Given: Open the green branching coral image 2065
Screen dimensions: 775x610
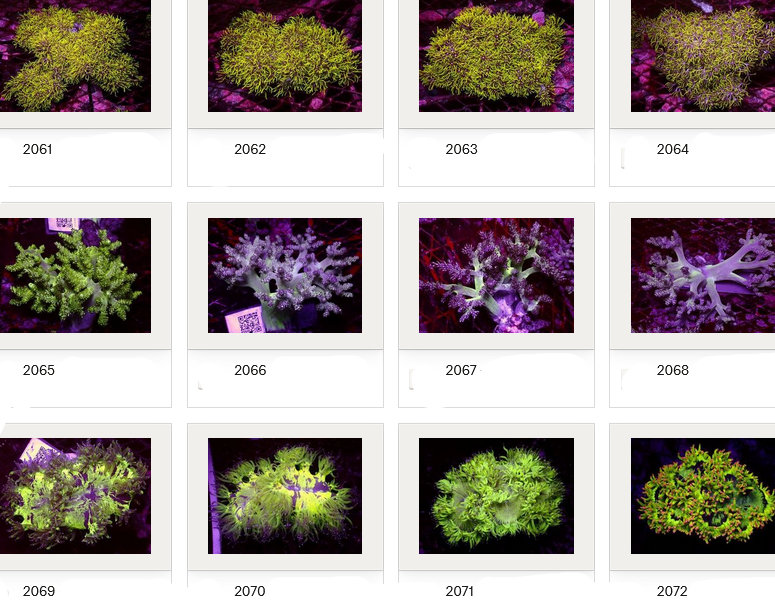Looking at the screenshot, I should click(75, 275).
